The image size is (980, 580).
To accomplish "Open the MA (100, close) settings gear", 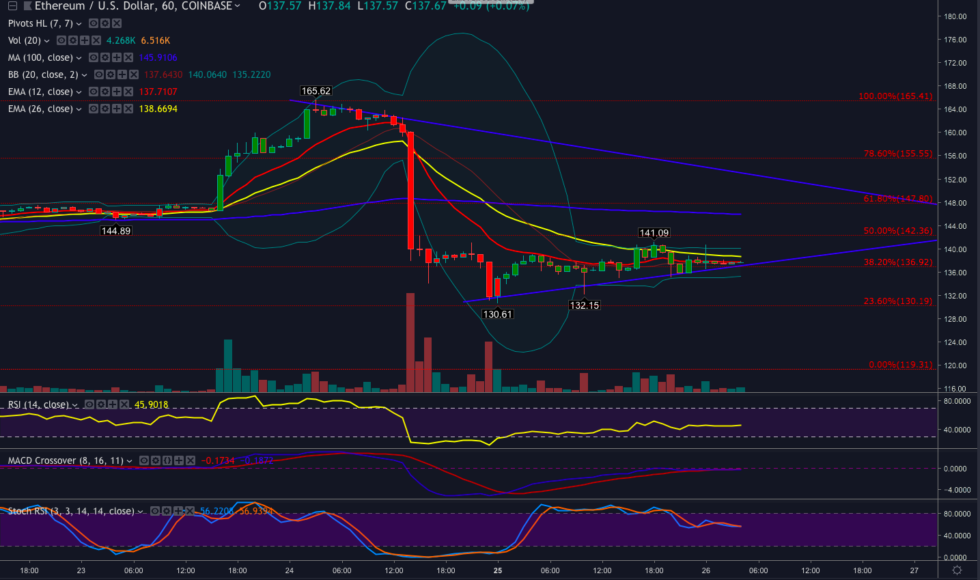I will tap(105, 56).
